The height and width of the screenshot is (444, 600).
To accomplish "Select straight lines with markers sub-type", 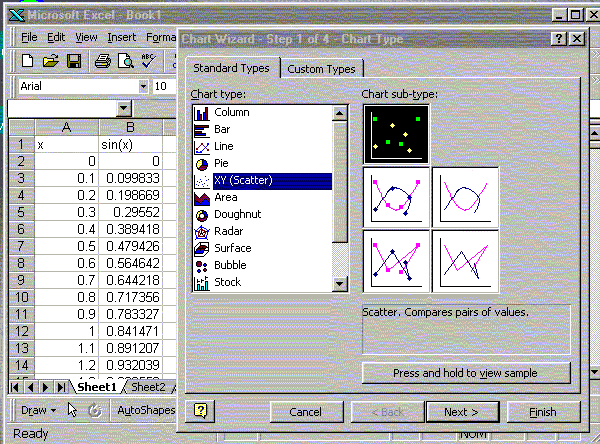I will coord(396,261).
